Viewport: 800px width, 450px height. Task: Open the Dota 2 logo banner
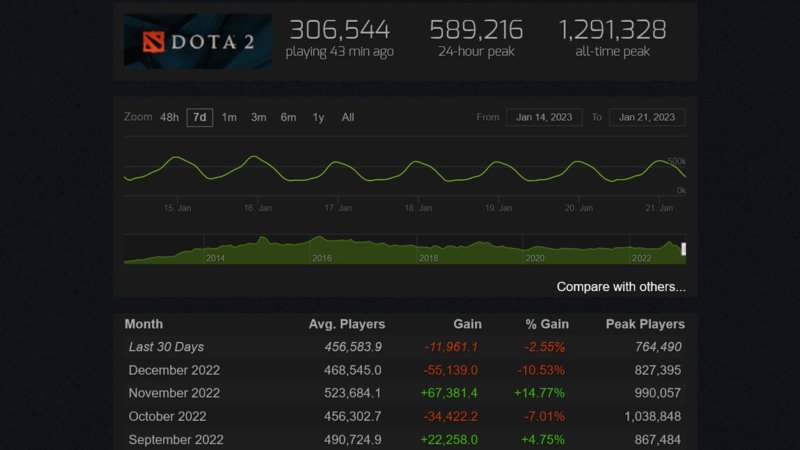pos(197,41)
